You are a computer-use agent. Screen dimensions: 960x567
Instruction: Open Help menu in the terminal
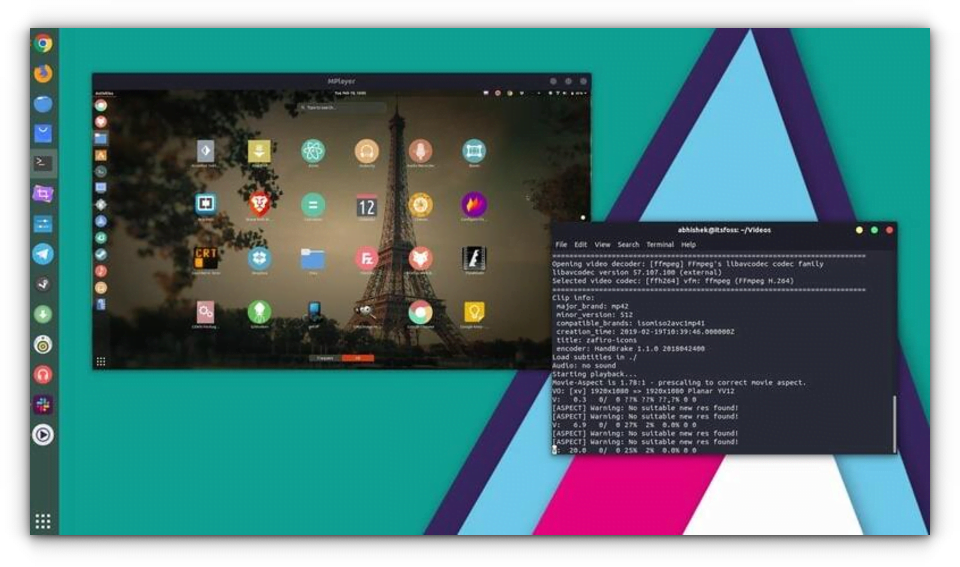point(689,244)
